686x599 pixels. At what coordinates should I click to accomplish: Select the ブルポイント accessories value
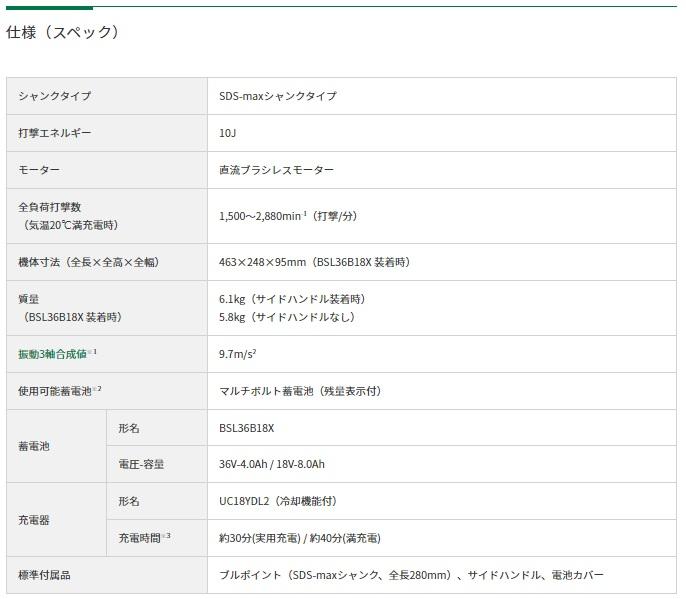411,575
